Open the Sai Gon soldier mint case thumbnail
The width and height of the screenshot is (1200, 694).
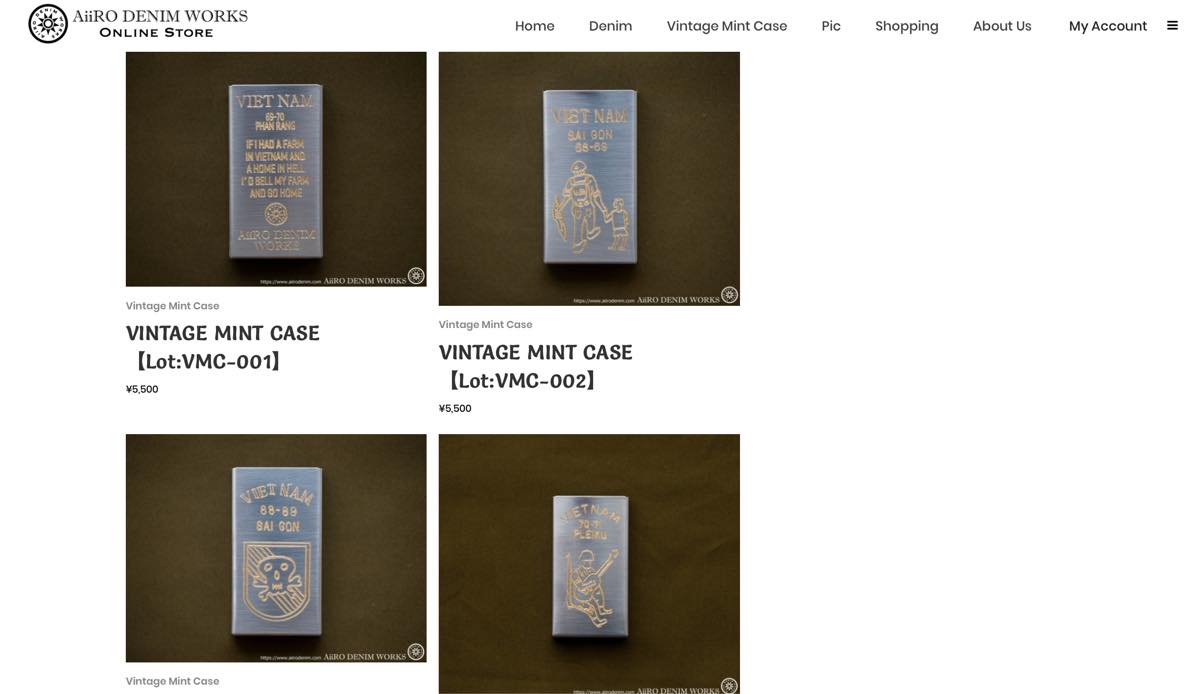[589, 179]
